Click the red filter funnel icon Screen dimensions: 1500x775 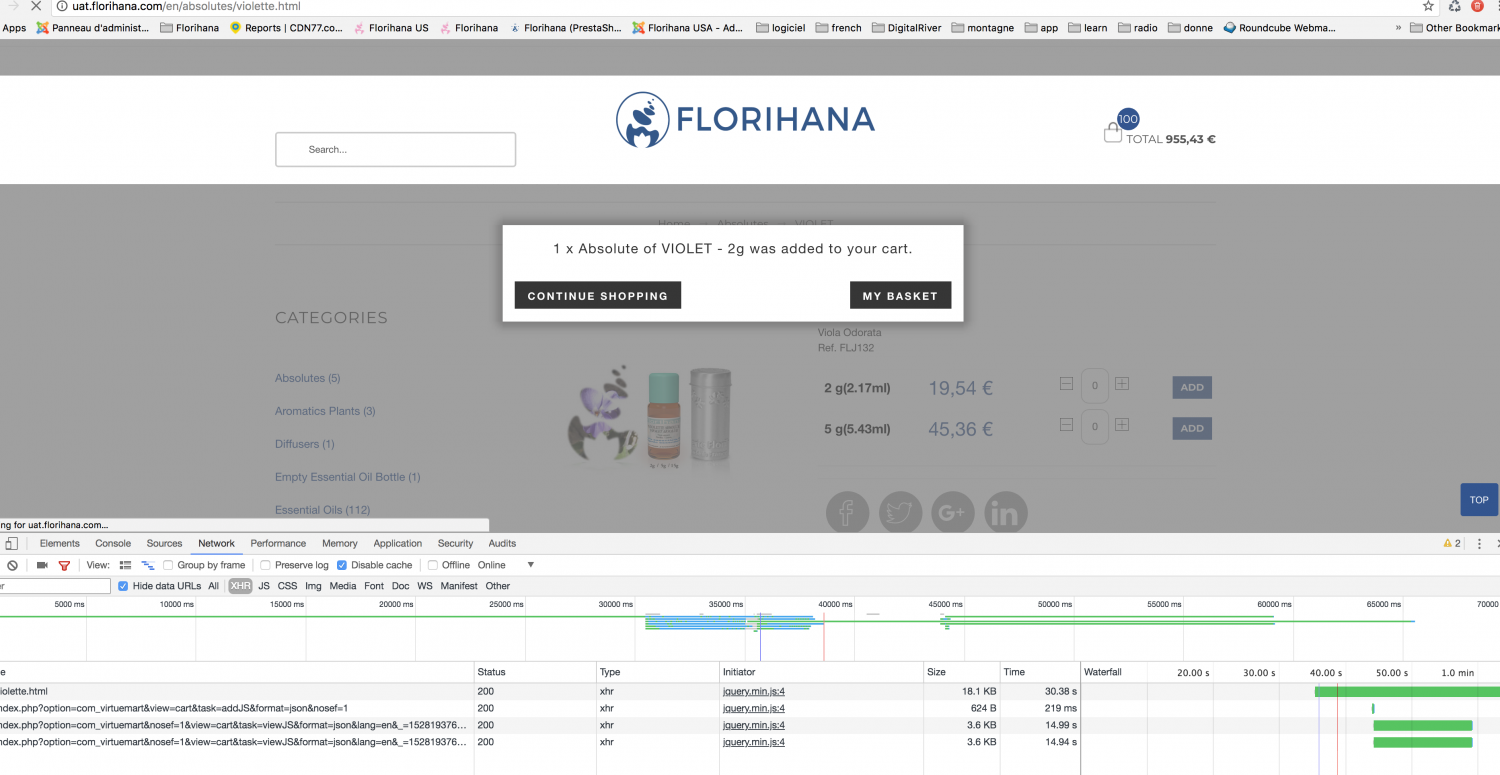(x=64, y=566)
